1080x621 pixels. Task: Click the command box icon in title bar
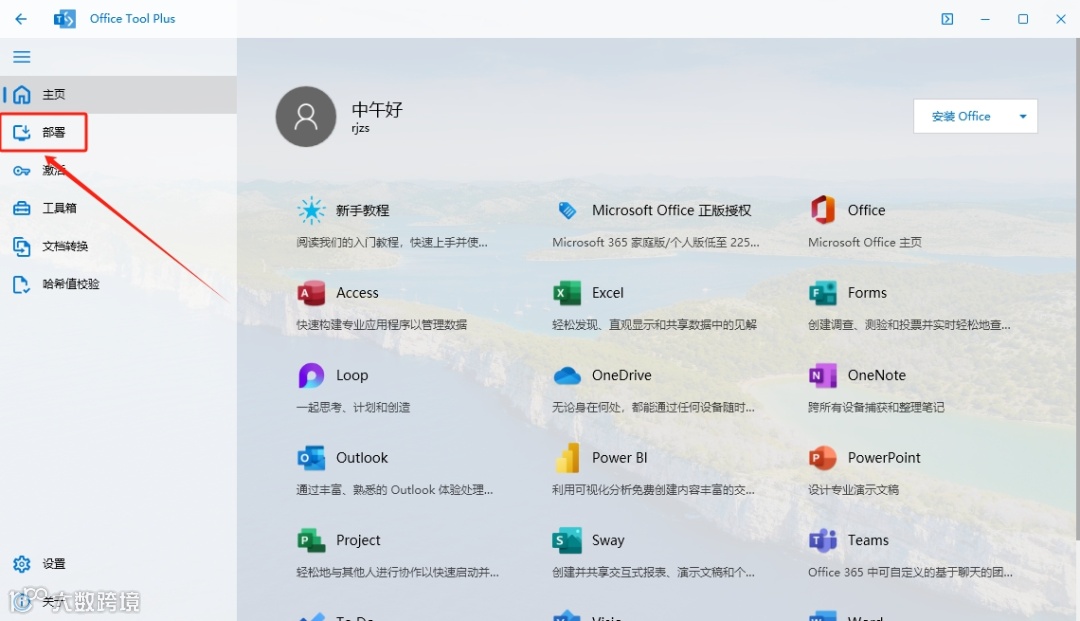(x=947, y=19)
